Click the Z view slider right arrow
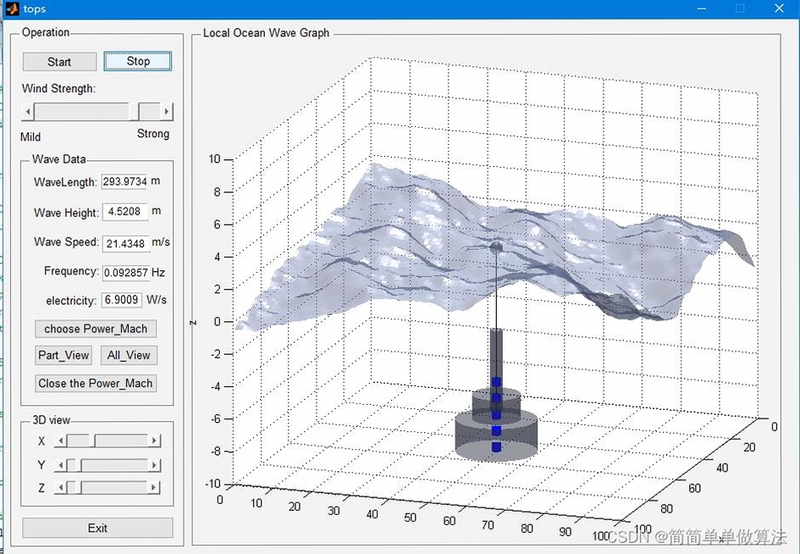 153,488
